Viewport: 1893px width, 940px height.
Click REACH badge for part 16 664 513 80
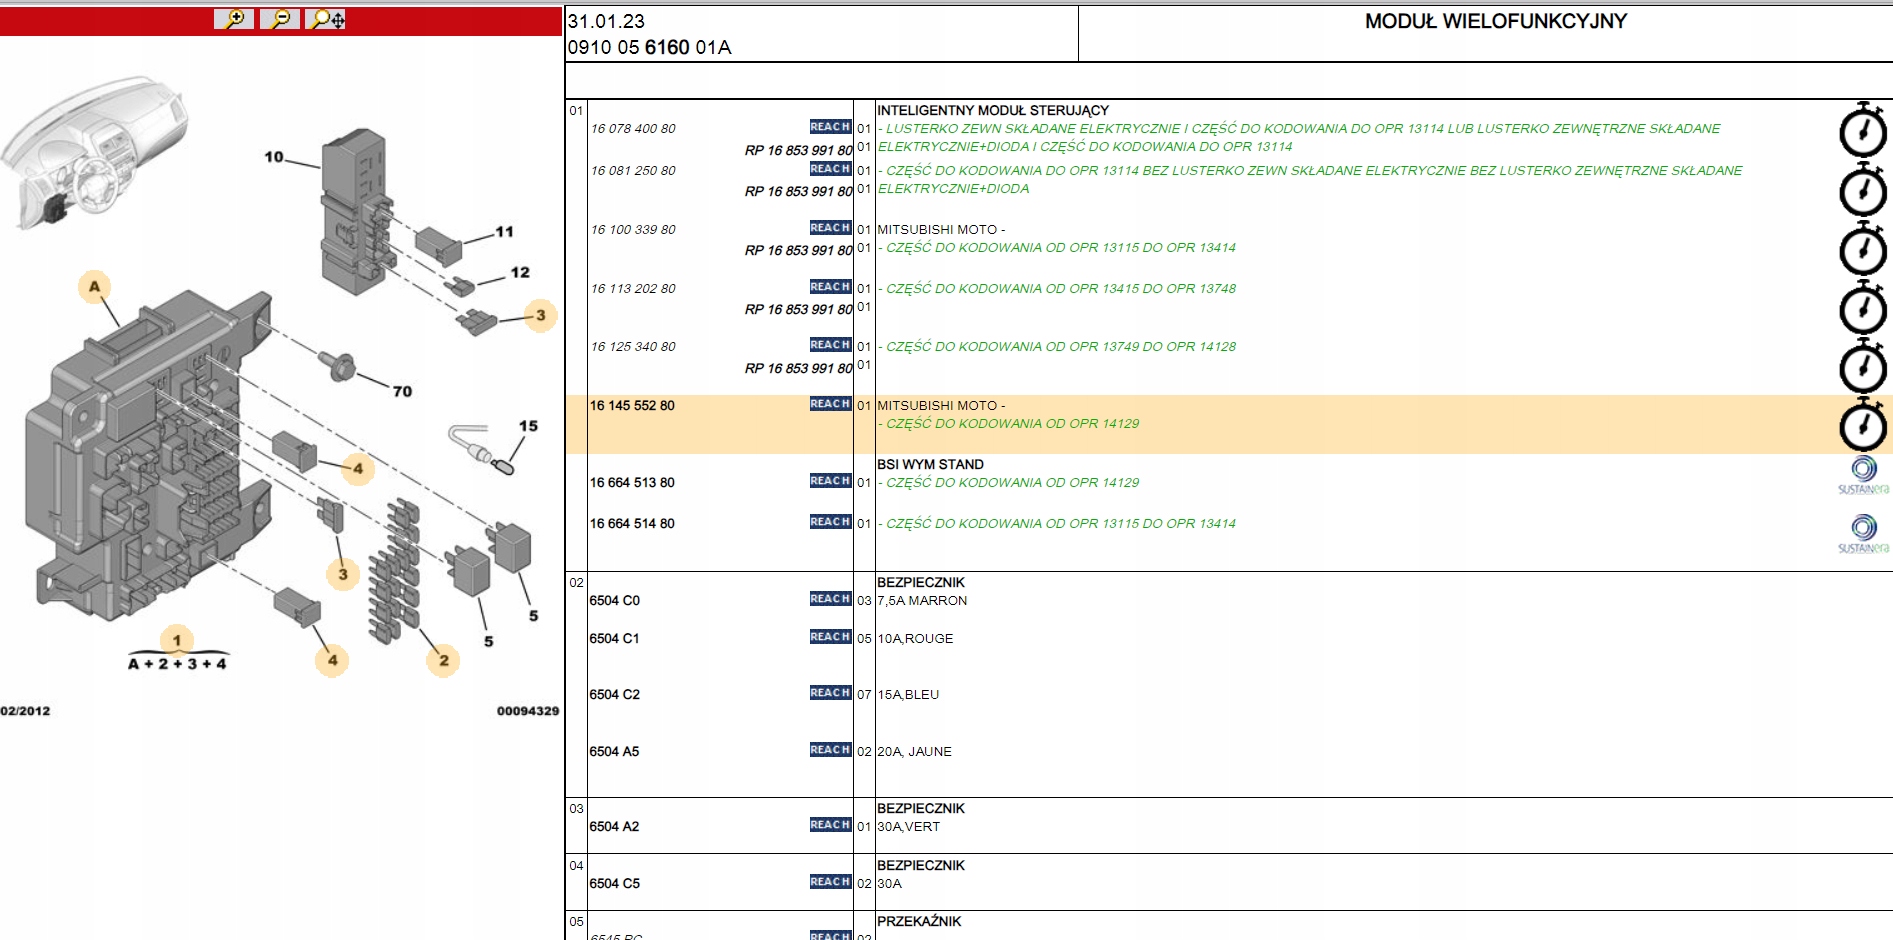[830, 481]
